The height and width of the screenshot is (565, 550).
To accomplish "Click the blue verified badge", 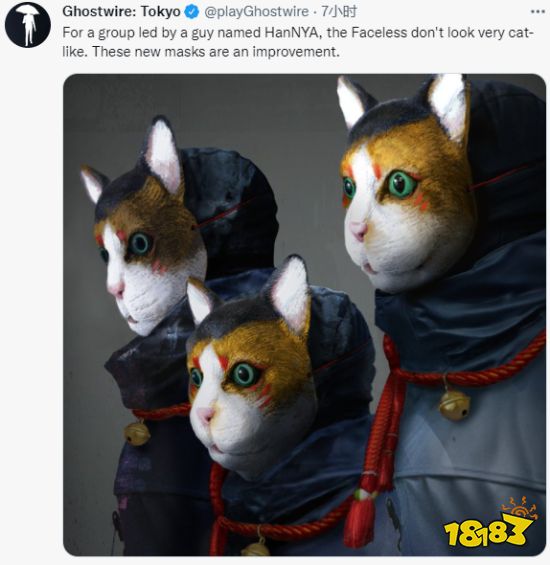I will pos(192,12).
